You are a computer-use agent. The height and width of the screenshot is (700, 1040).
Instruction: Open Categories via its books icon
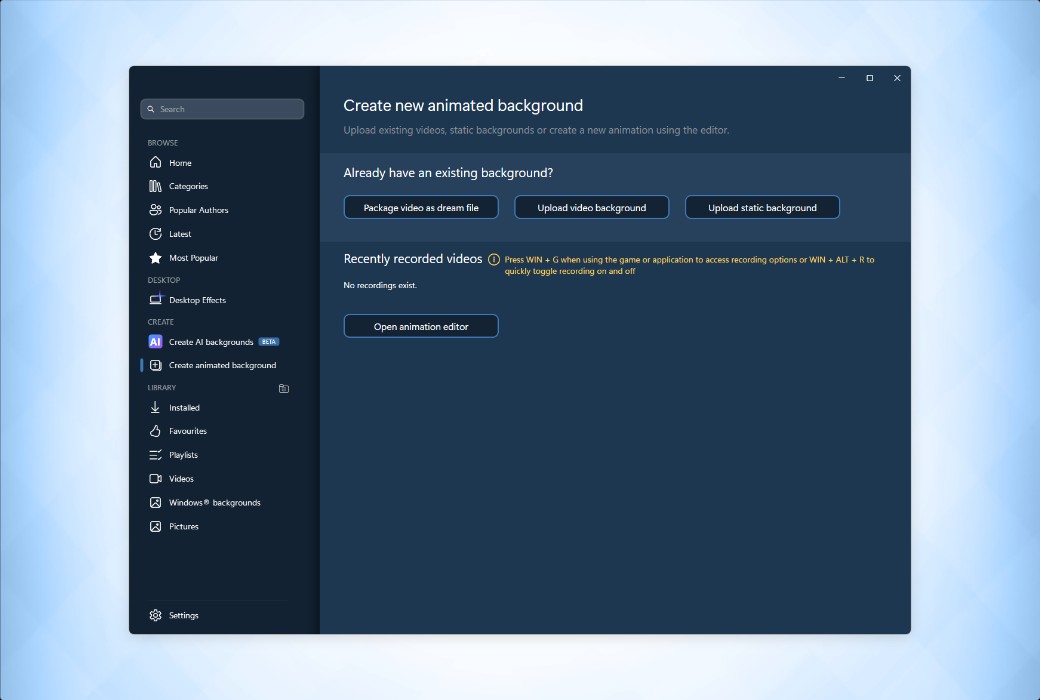155,186
